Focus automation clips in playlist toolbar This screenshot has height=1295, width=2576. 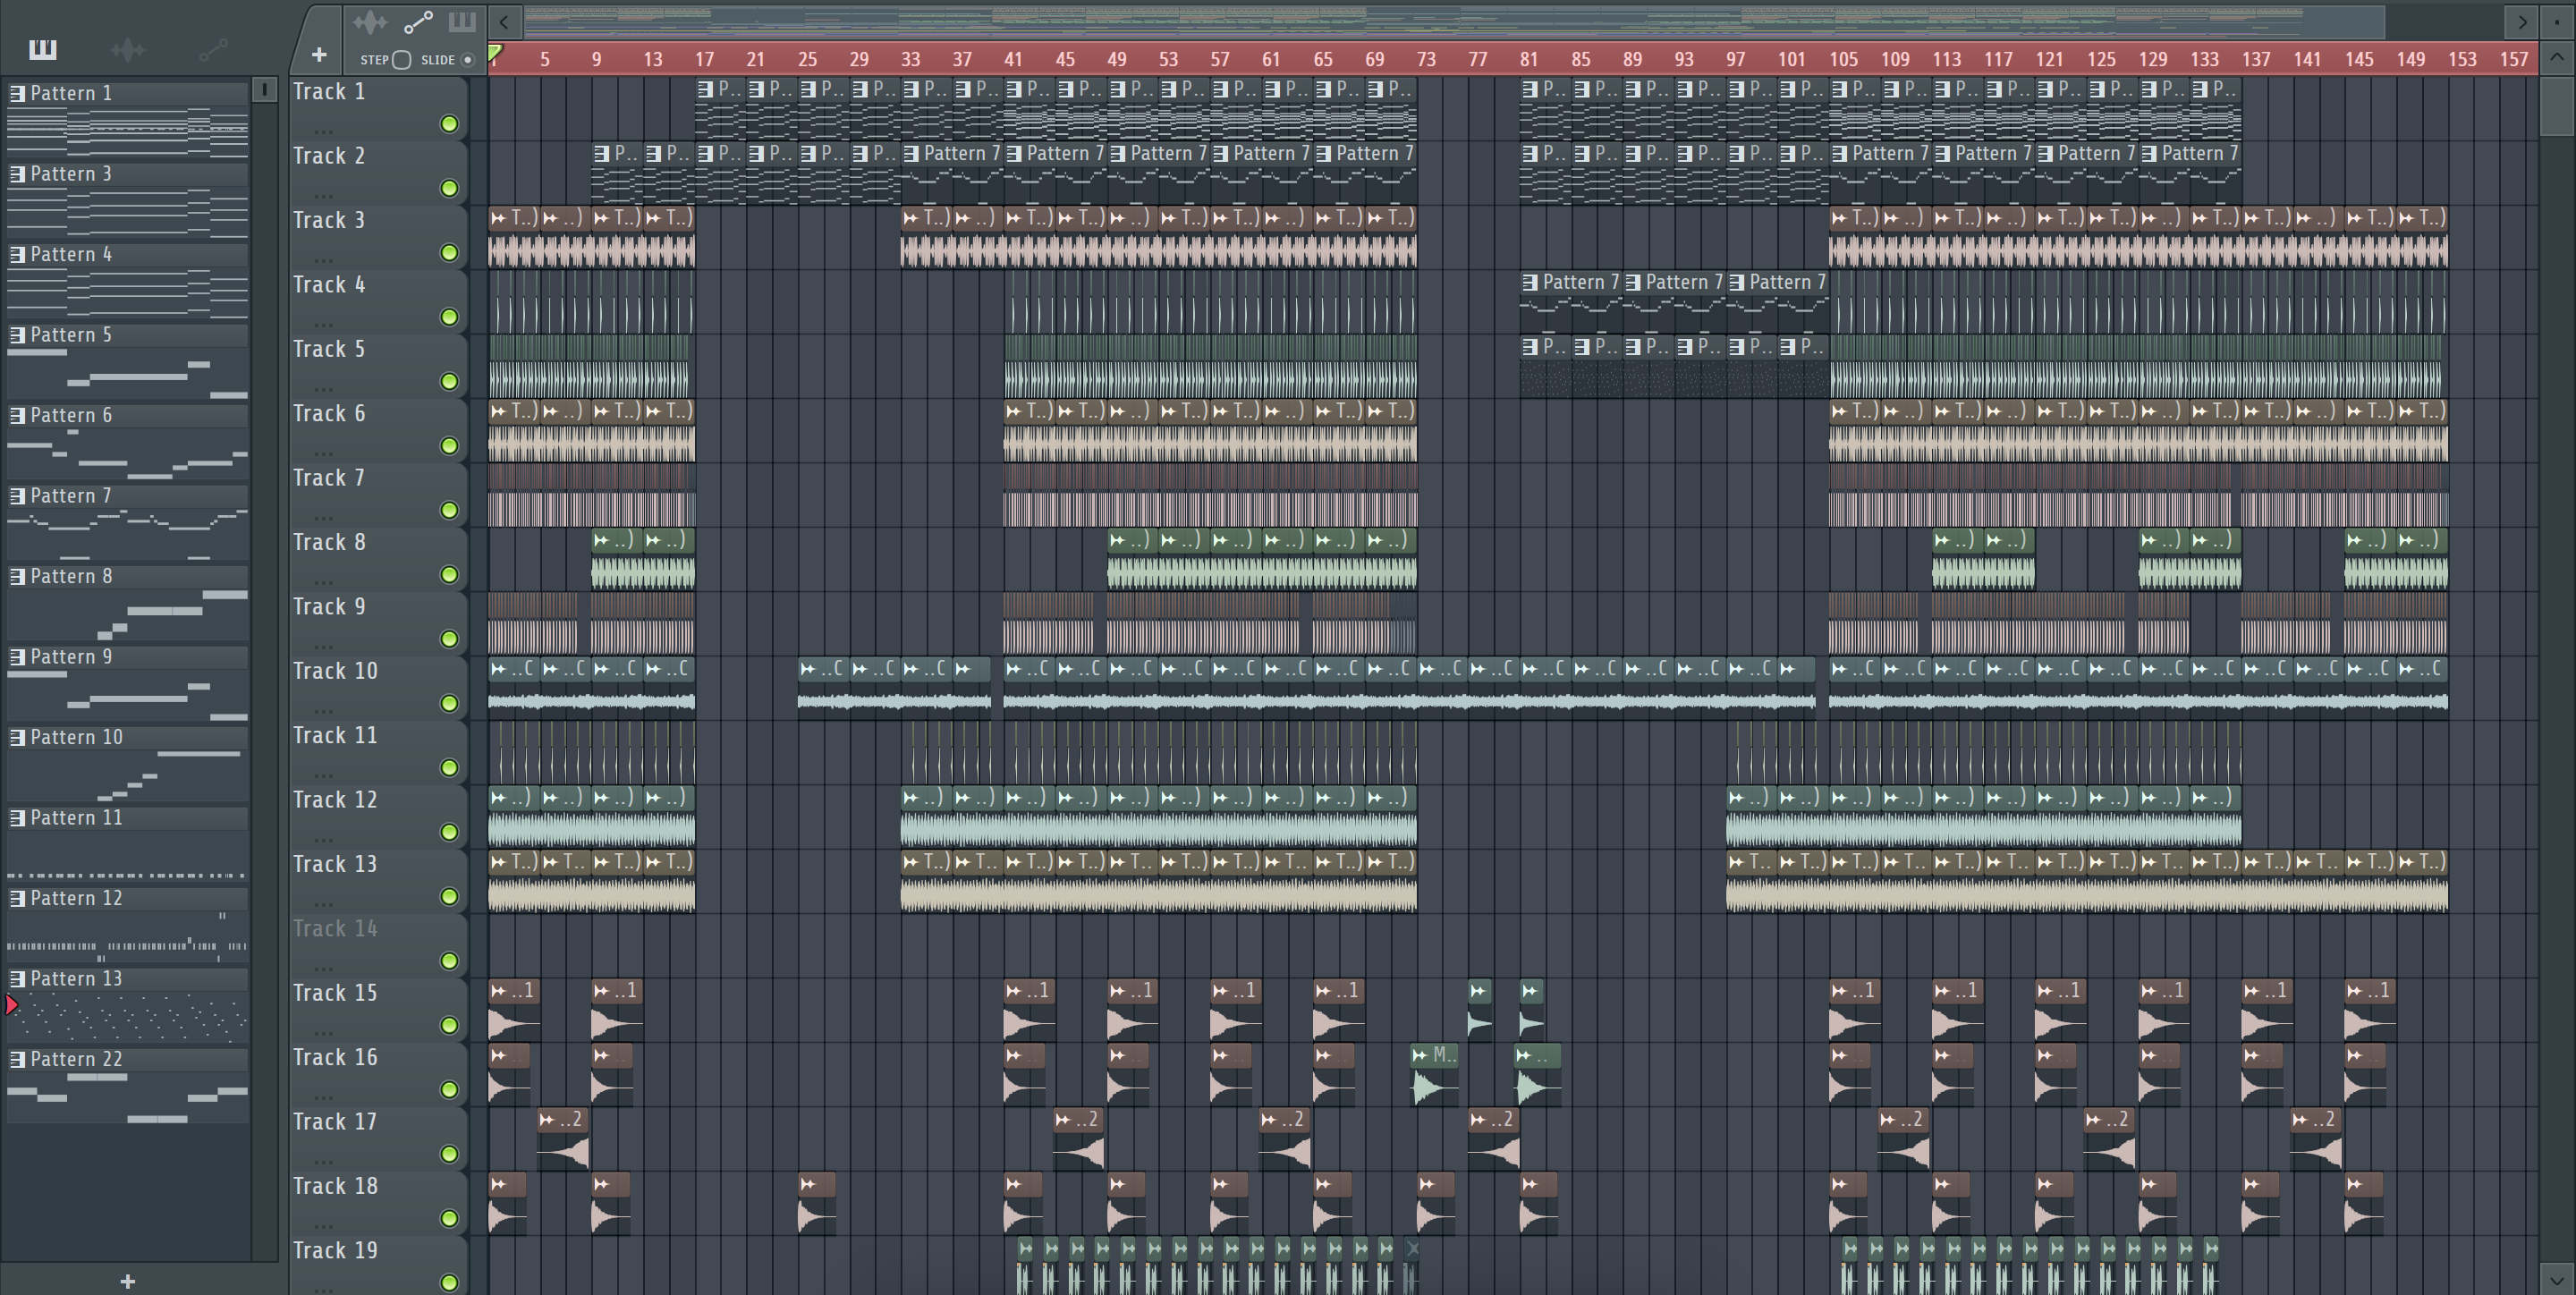tap(418, 22)
